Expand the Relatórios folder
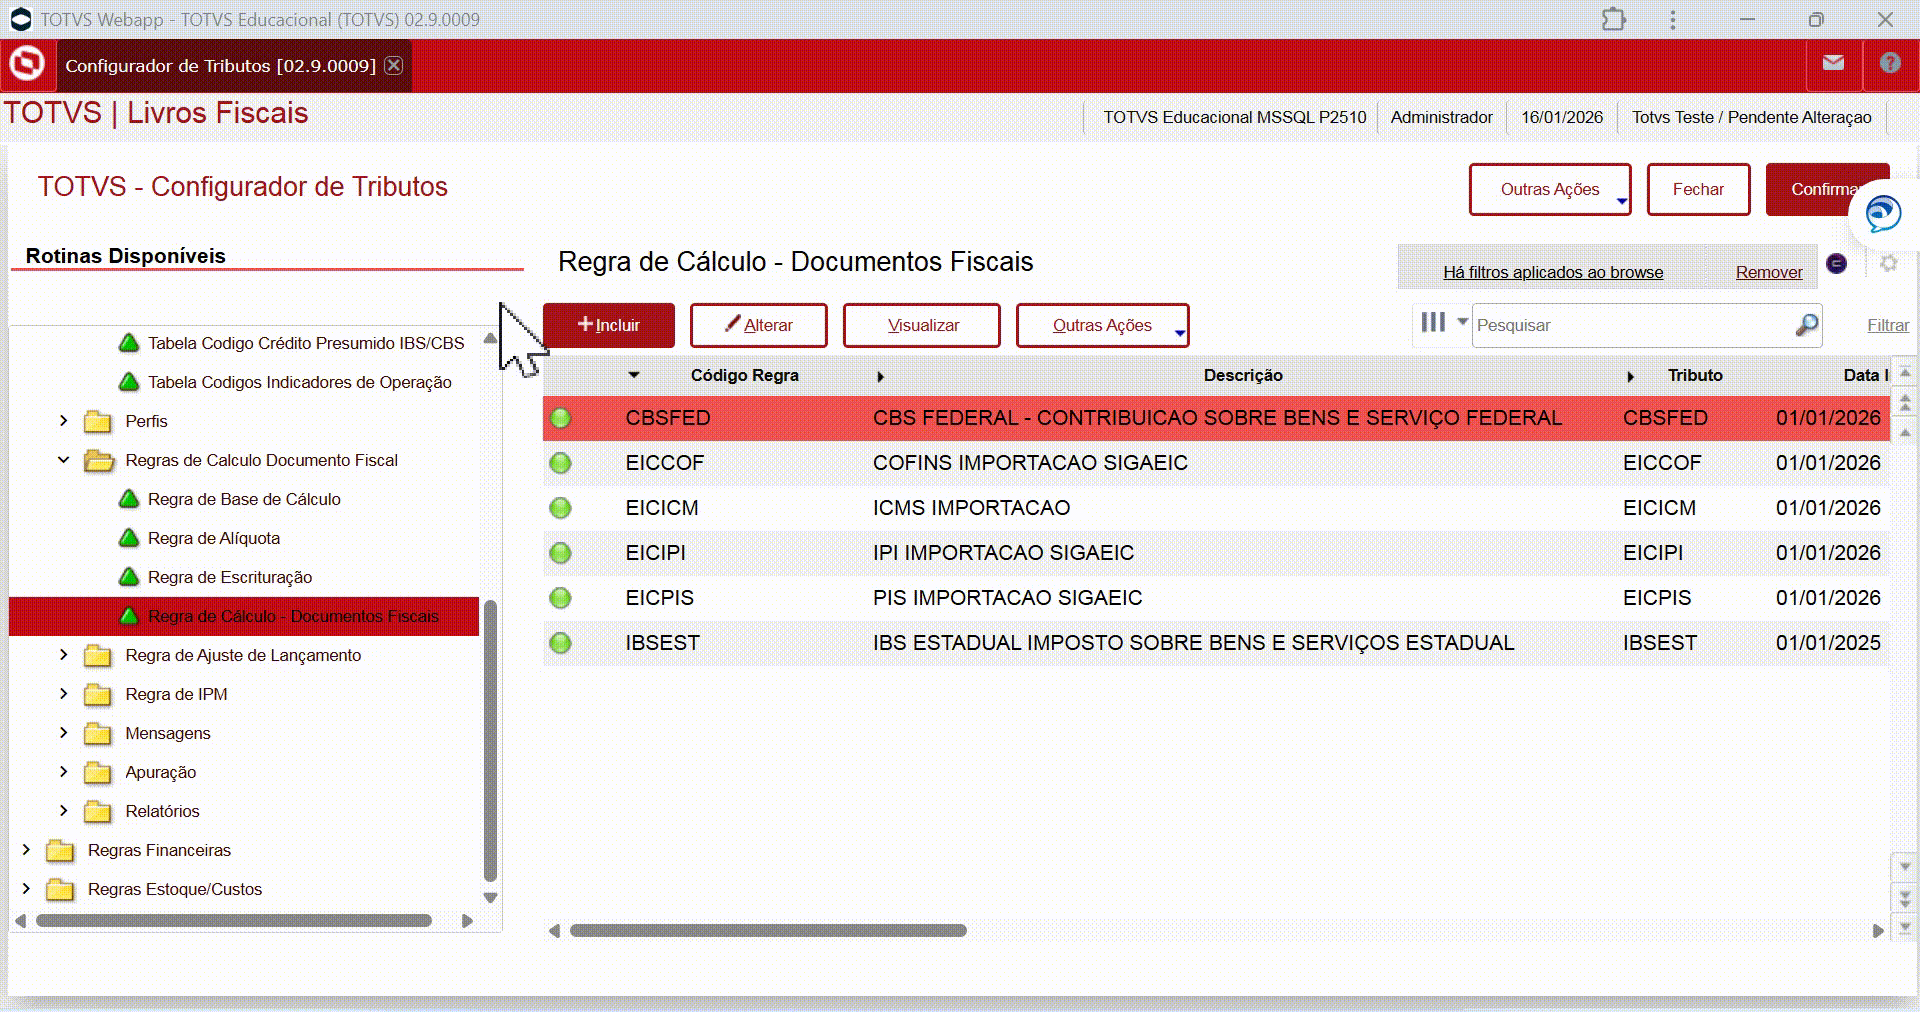This screenshot has width=1920, height=1012. pyautogui.click(x=64, y=811)
